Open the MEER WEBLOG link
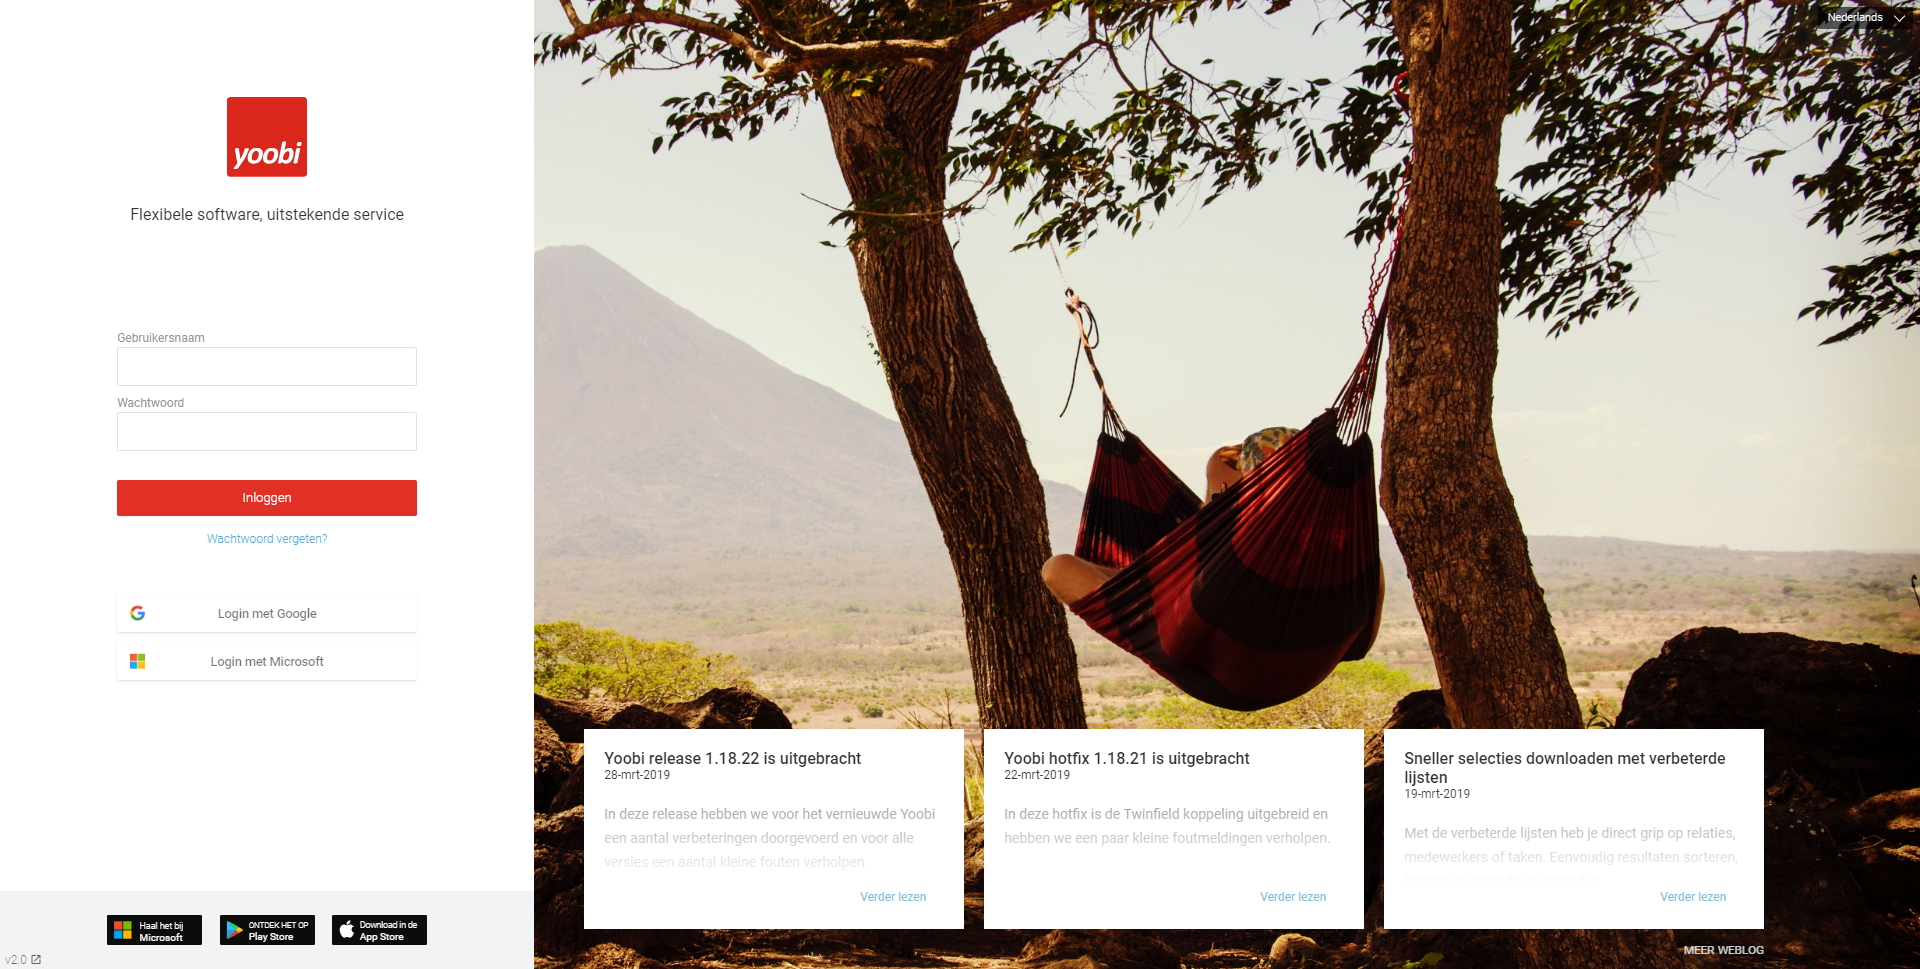The image size is (1920, 969). coord(1724,950)
